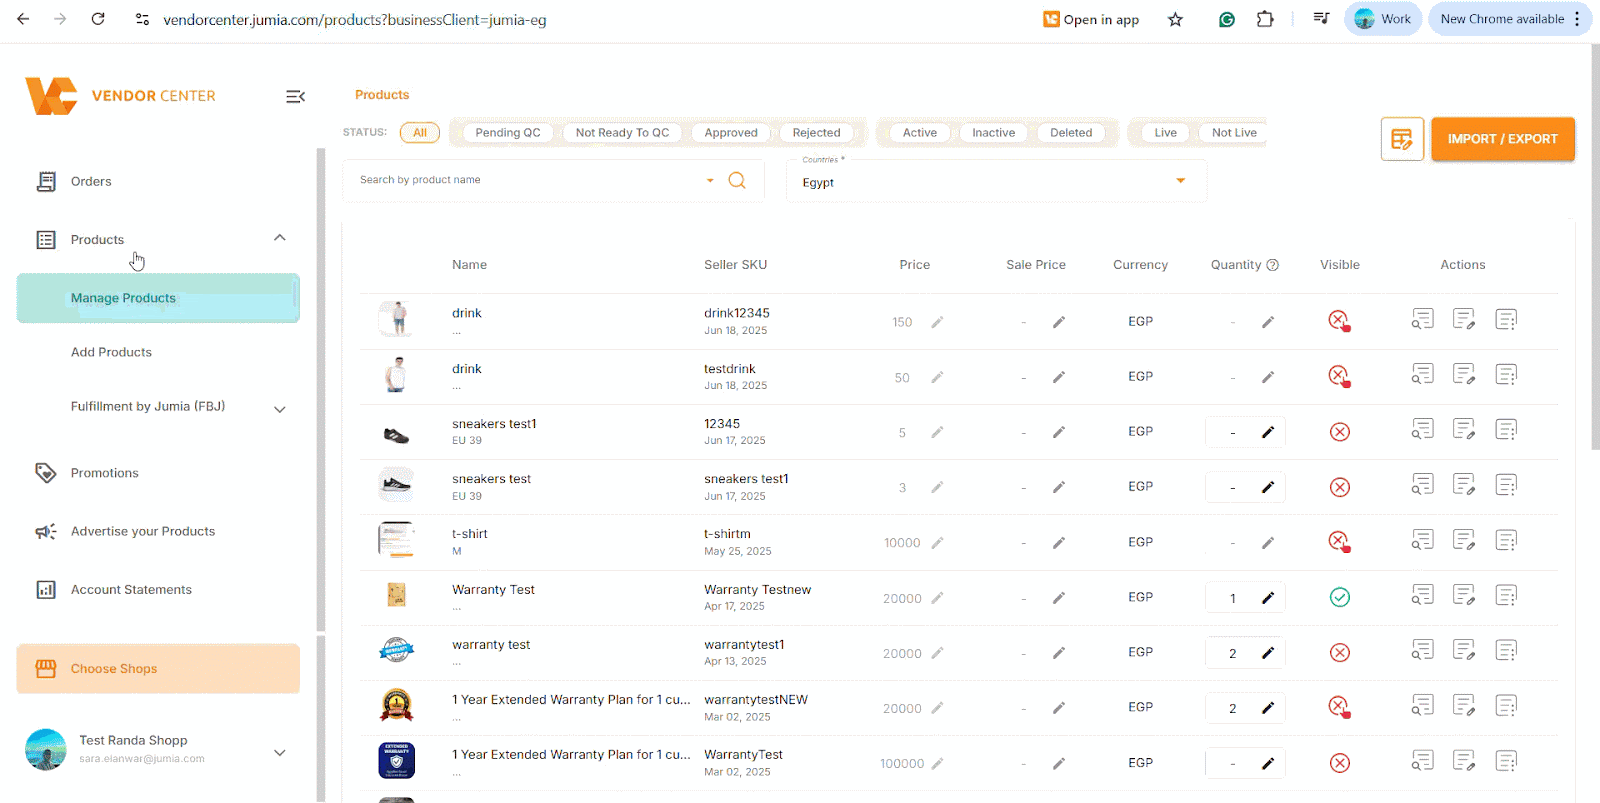Expand Fulfillment by Jumia (FBJ) submenu

tap(280, 408)
